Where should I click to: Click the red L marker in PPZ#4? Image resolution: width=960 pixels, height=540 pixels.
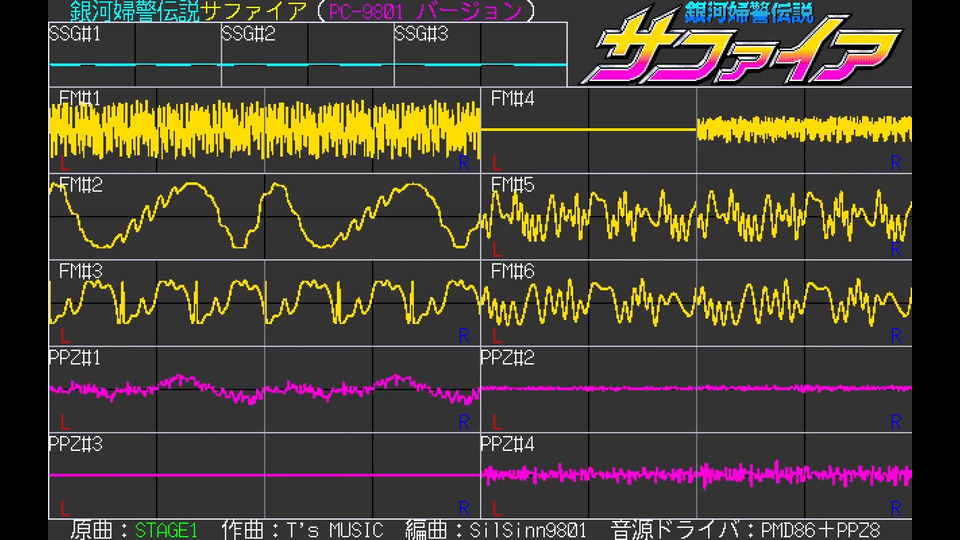[x=497, y=508]
